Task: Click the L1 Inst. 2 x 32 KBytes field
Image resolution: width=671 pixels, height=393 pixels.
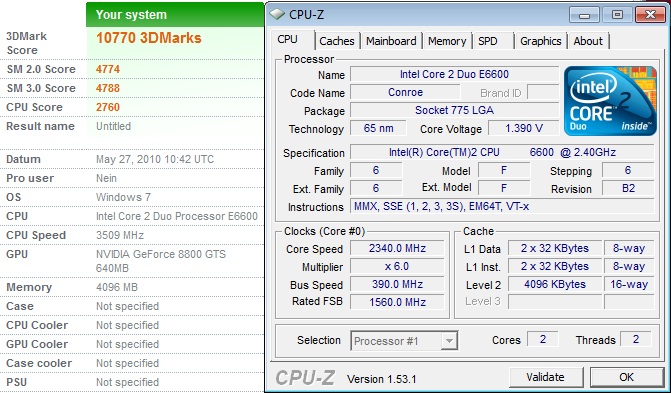Action: coord(555,266)
